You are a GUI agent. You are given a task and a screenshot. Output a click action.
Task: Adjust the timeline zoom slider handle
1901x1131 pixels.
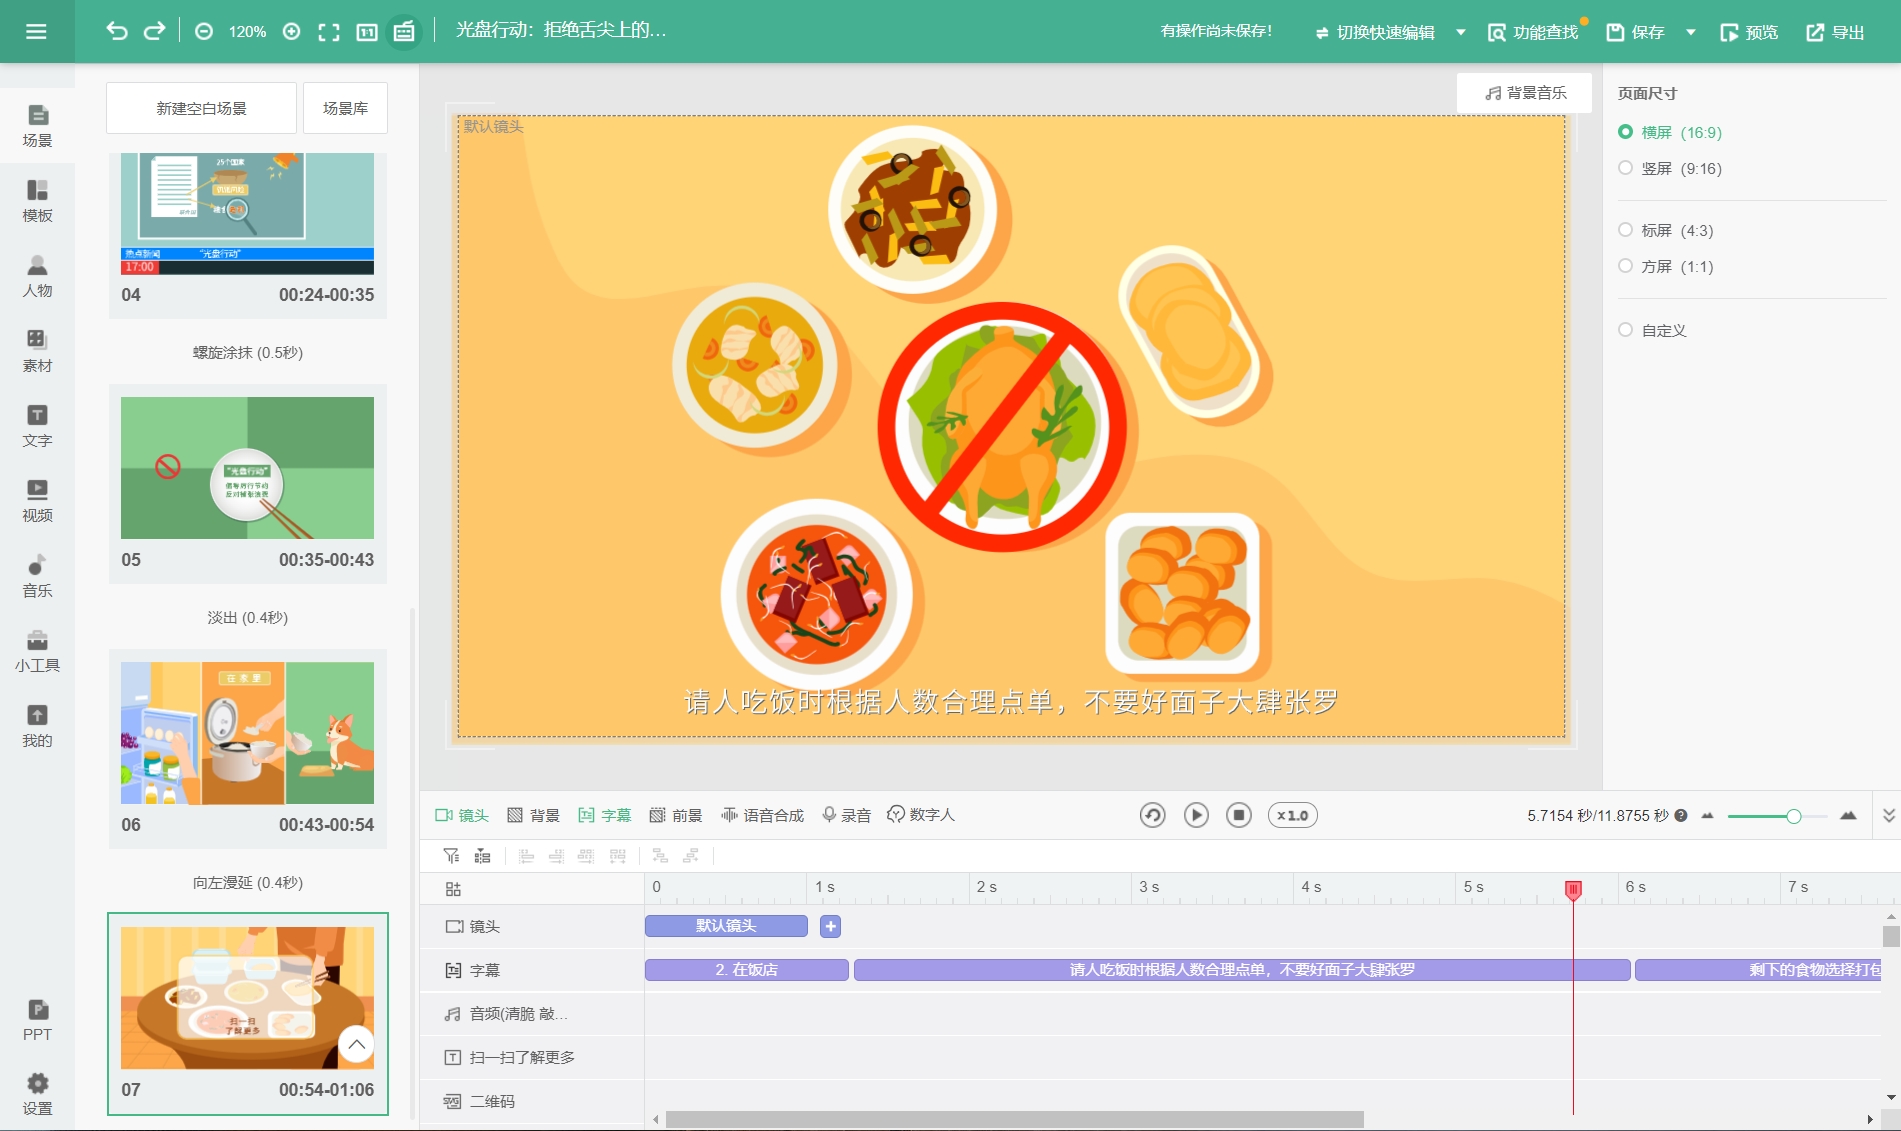[x=1793, y=816]
